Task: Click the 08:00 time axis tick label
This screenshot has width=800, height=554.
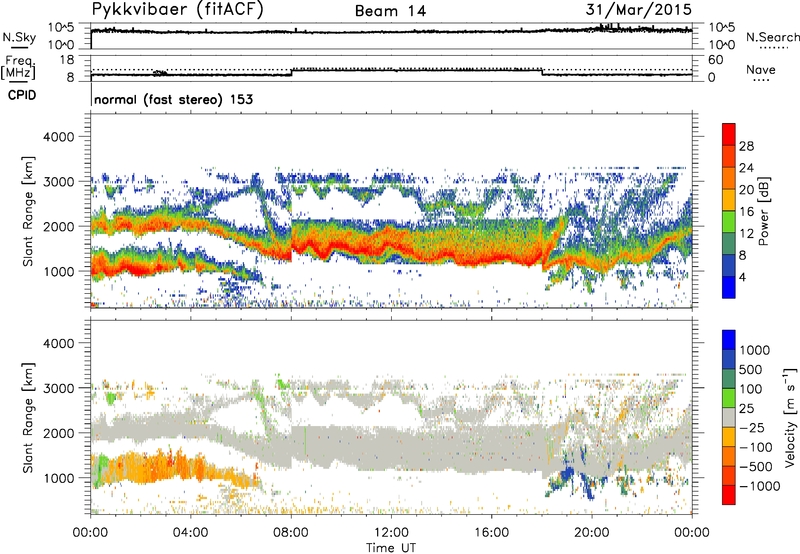Action: [291, 533]
